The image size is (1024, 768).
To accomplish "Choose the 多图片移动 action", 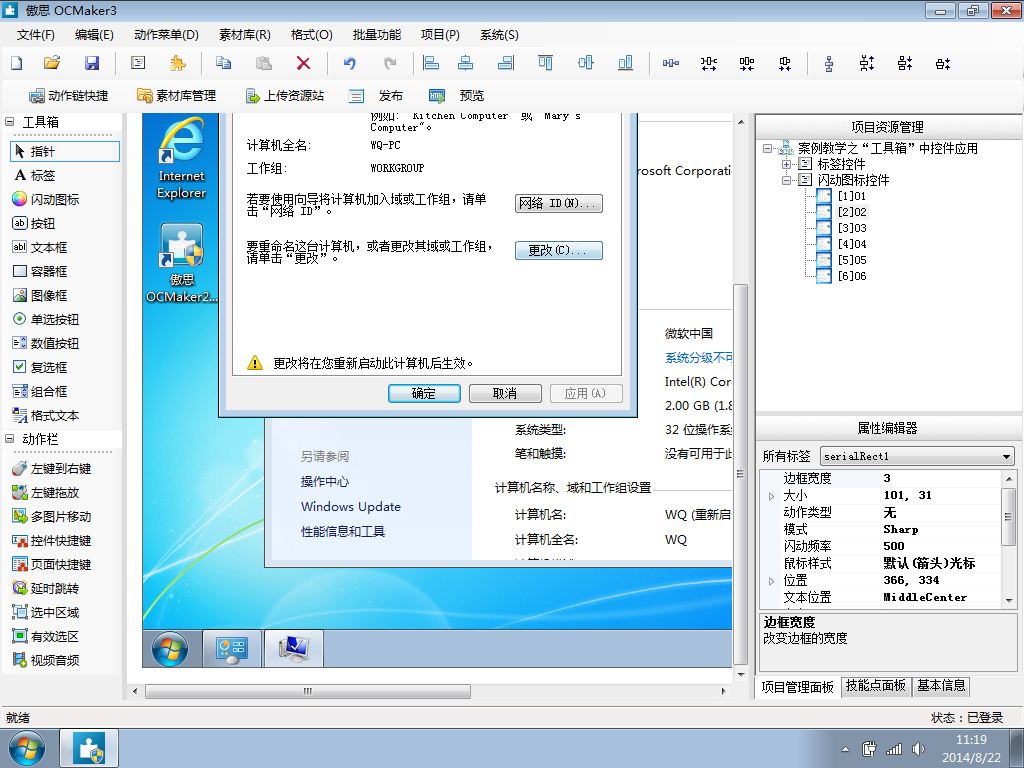I will pyautogui.click(x=52, y=517).
